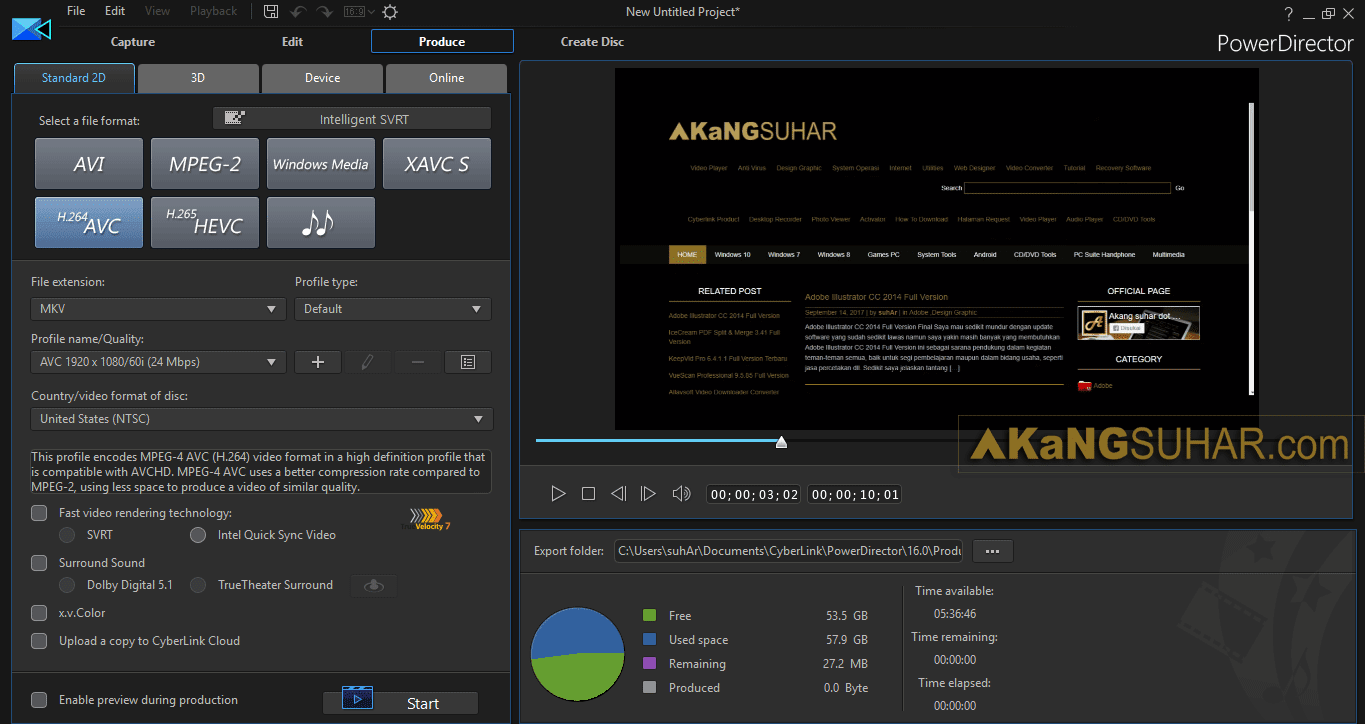This screenshot has width=1365, height=724.
Task: Click the undo arrow icon
Action: (x=298, y=12)
